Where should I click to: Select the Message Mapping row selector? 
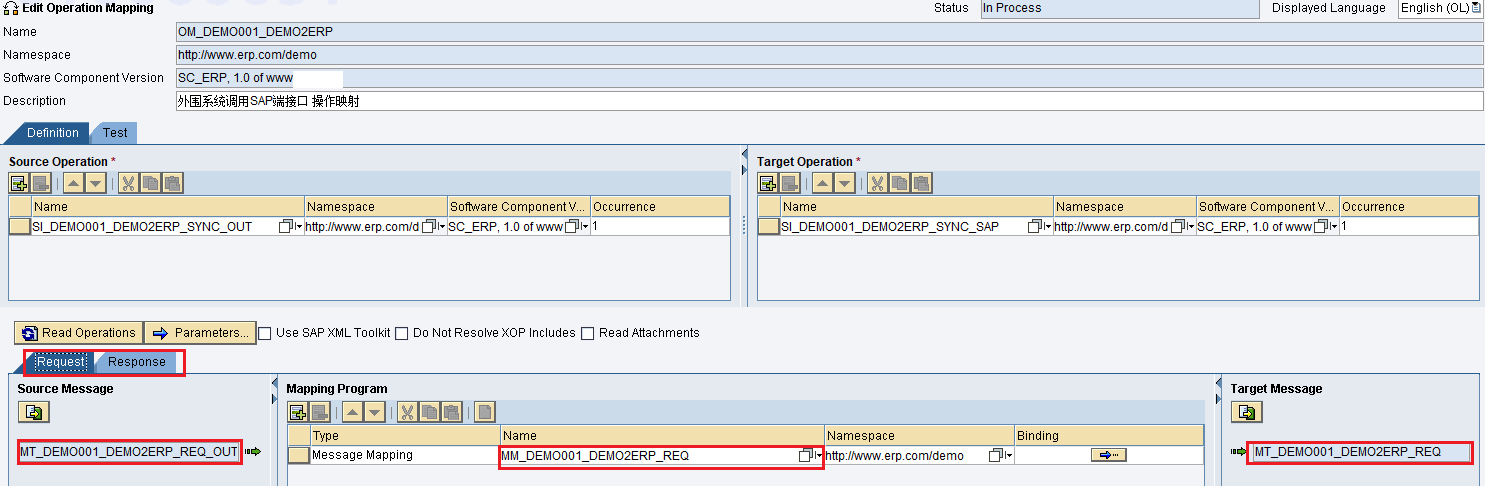[x=299, y=455]
